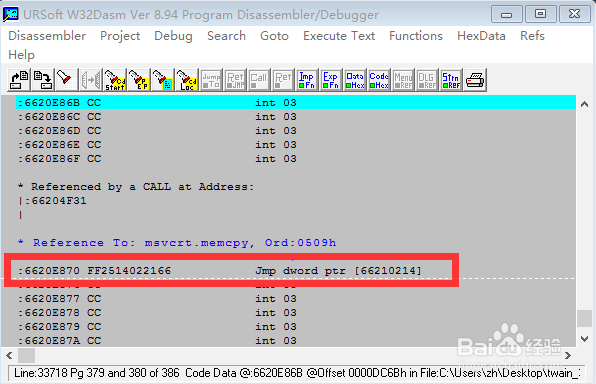Screen dimensions: 596x384
Task: Open the Execute Text menu
Action: [x=339, y=36]
